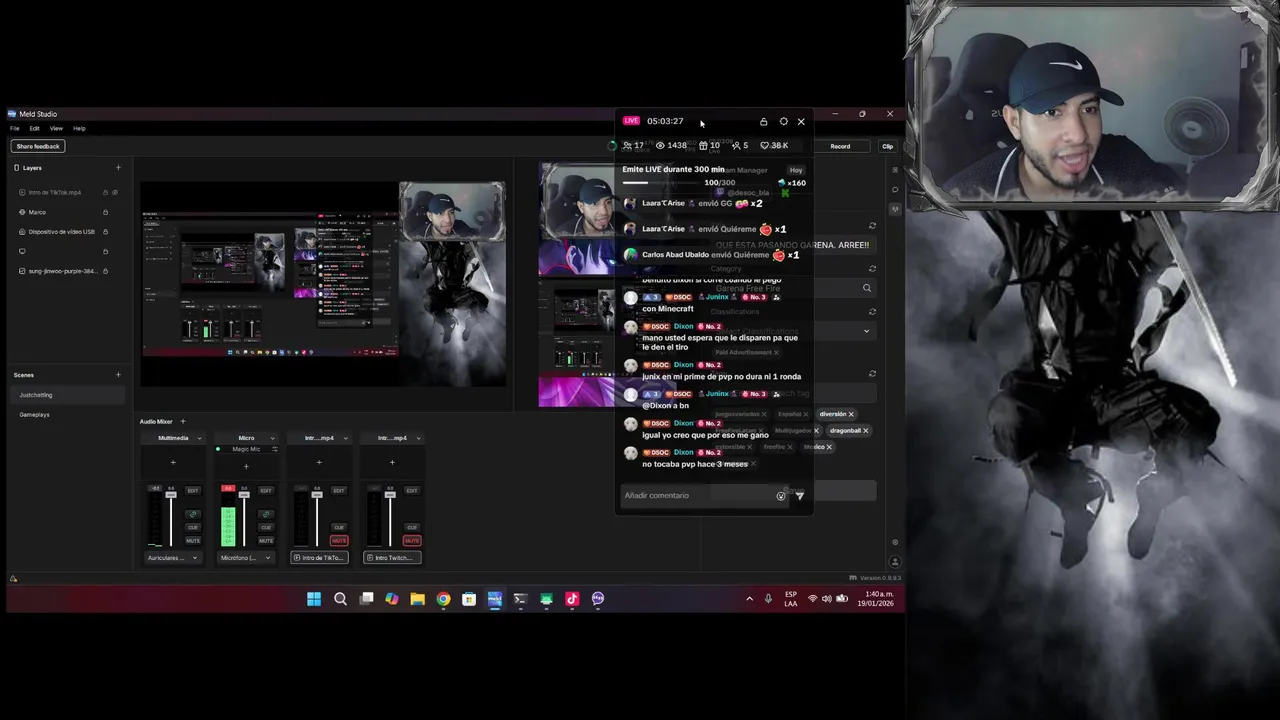
Task: Click the gifts count icon in LIVE overlay
Action: 703,145
